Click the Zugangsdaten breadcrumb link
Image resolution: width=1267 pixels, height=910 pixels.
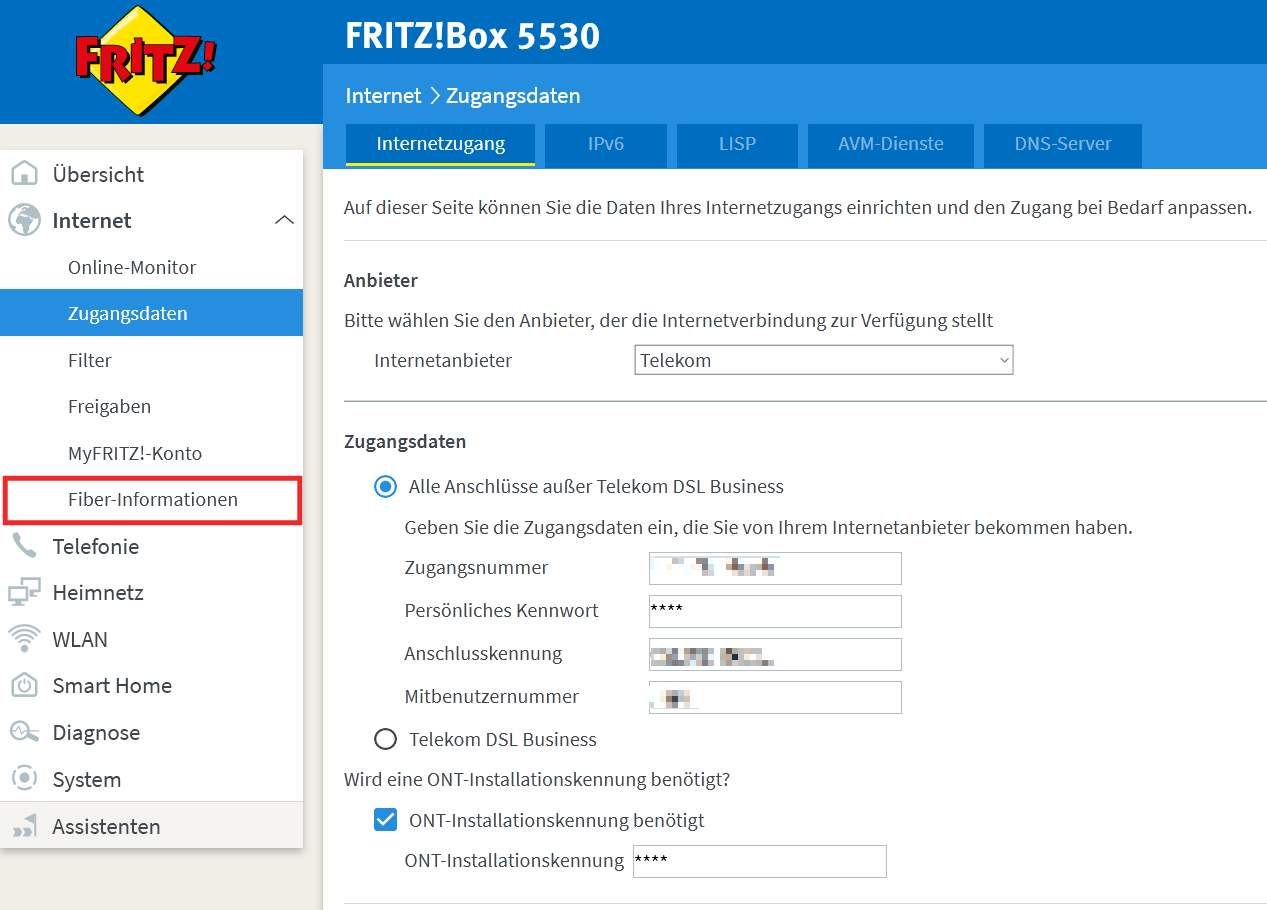[513, 95]
